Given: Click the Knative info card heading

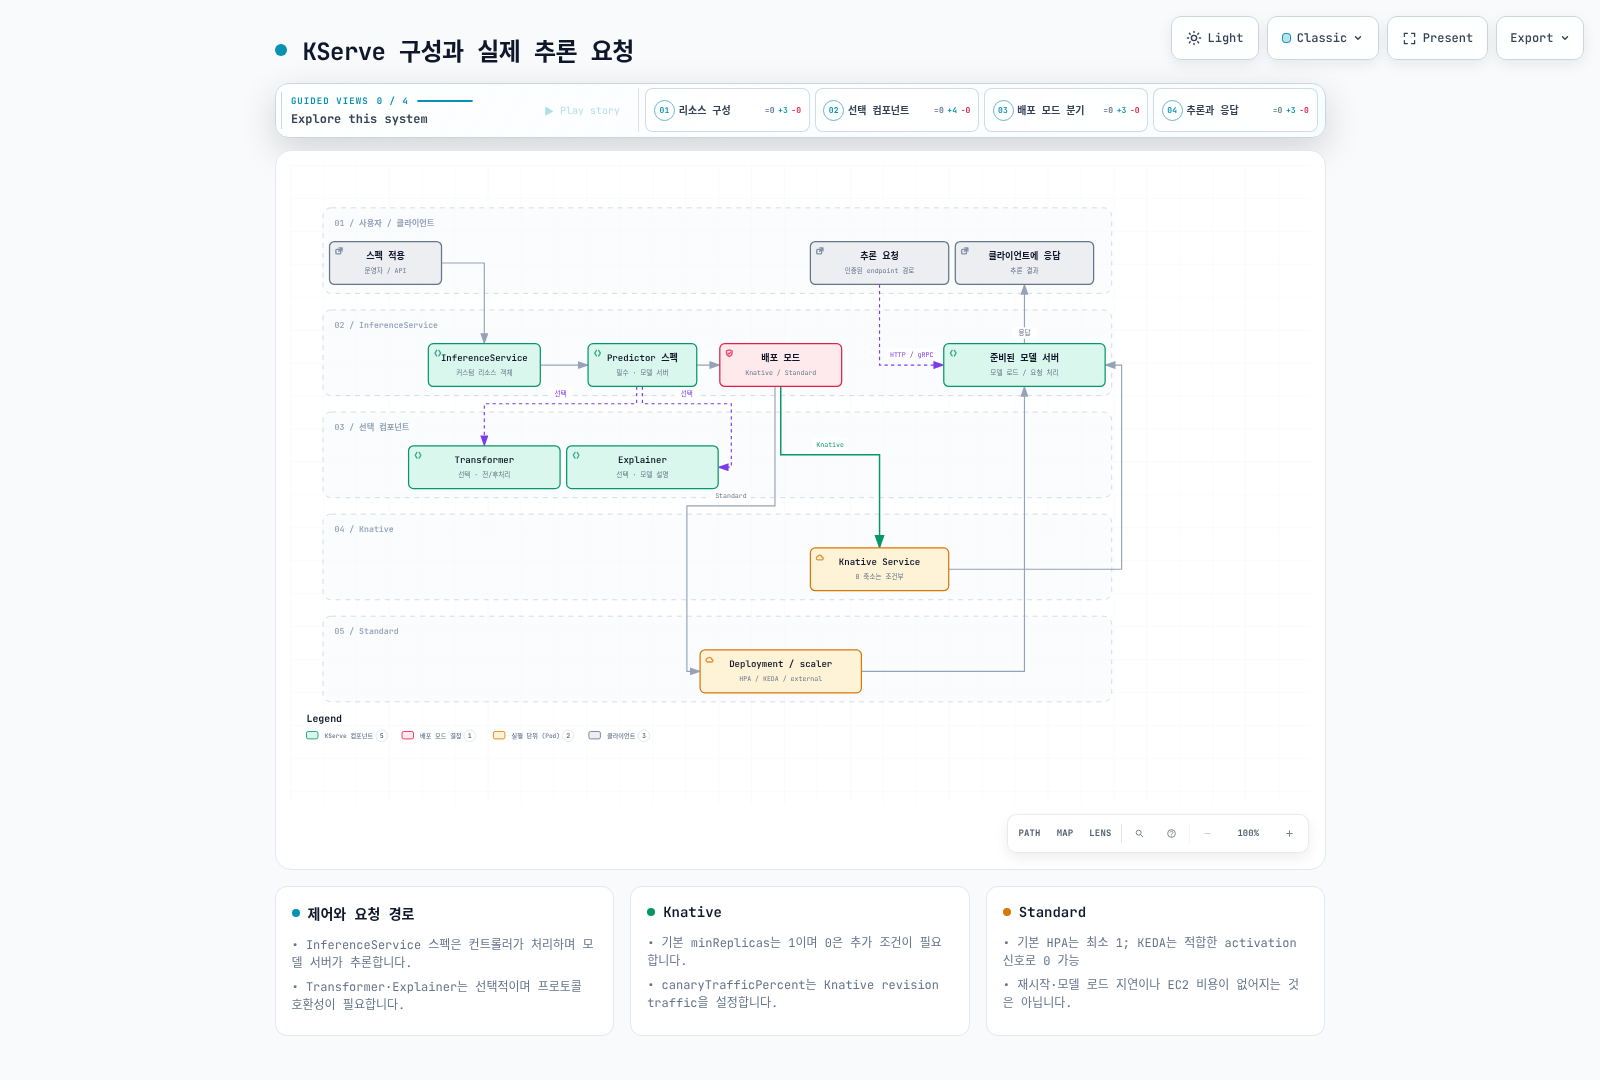Looking at the screenshot, I should (x=692, y=912).
